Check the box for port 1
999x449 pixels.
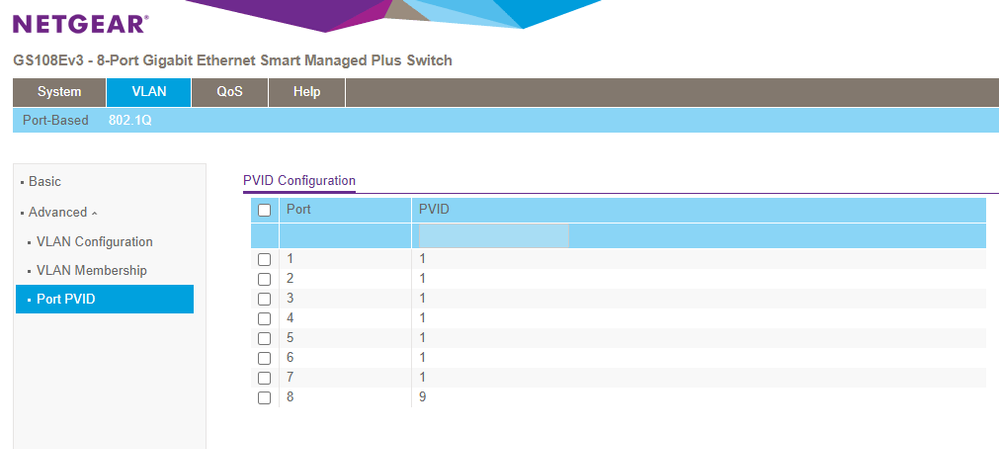click(264, 259)
